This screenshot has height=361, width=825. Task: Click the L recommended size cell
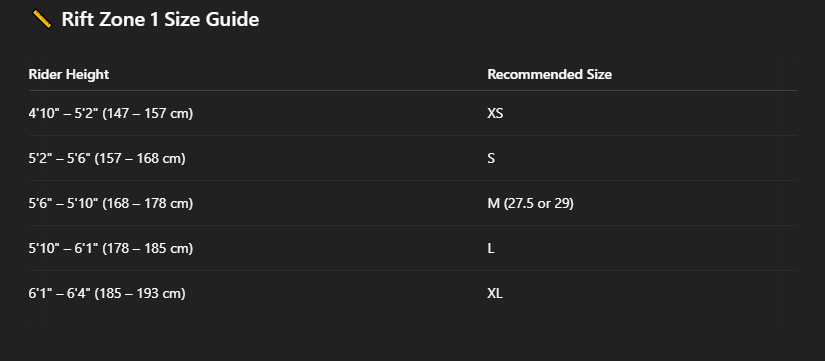coord(491,248)
